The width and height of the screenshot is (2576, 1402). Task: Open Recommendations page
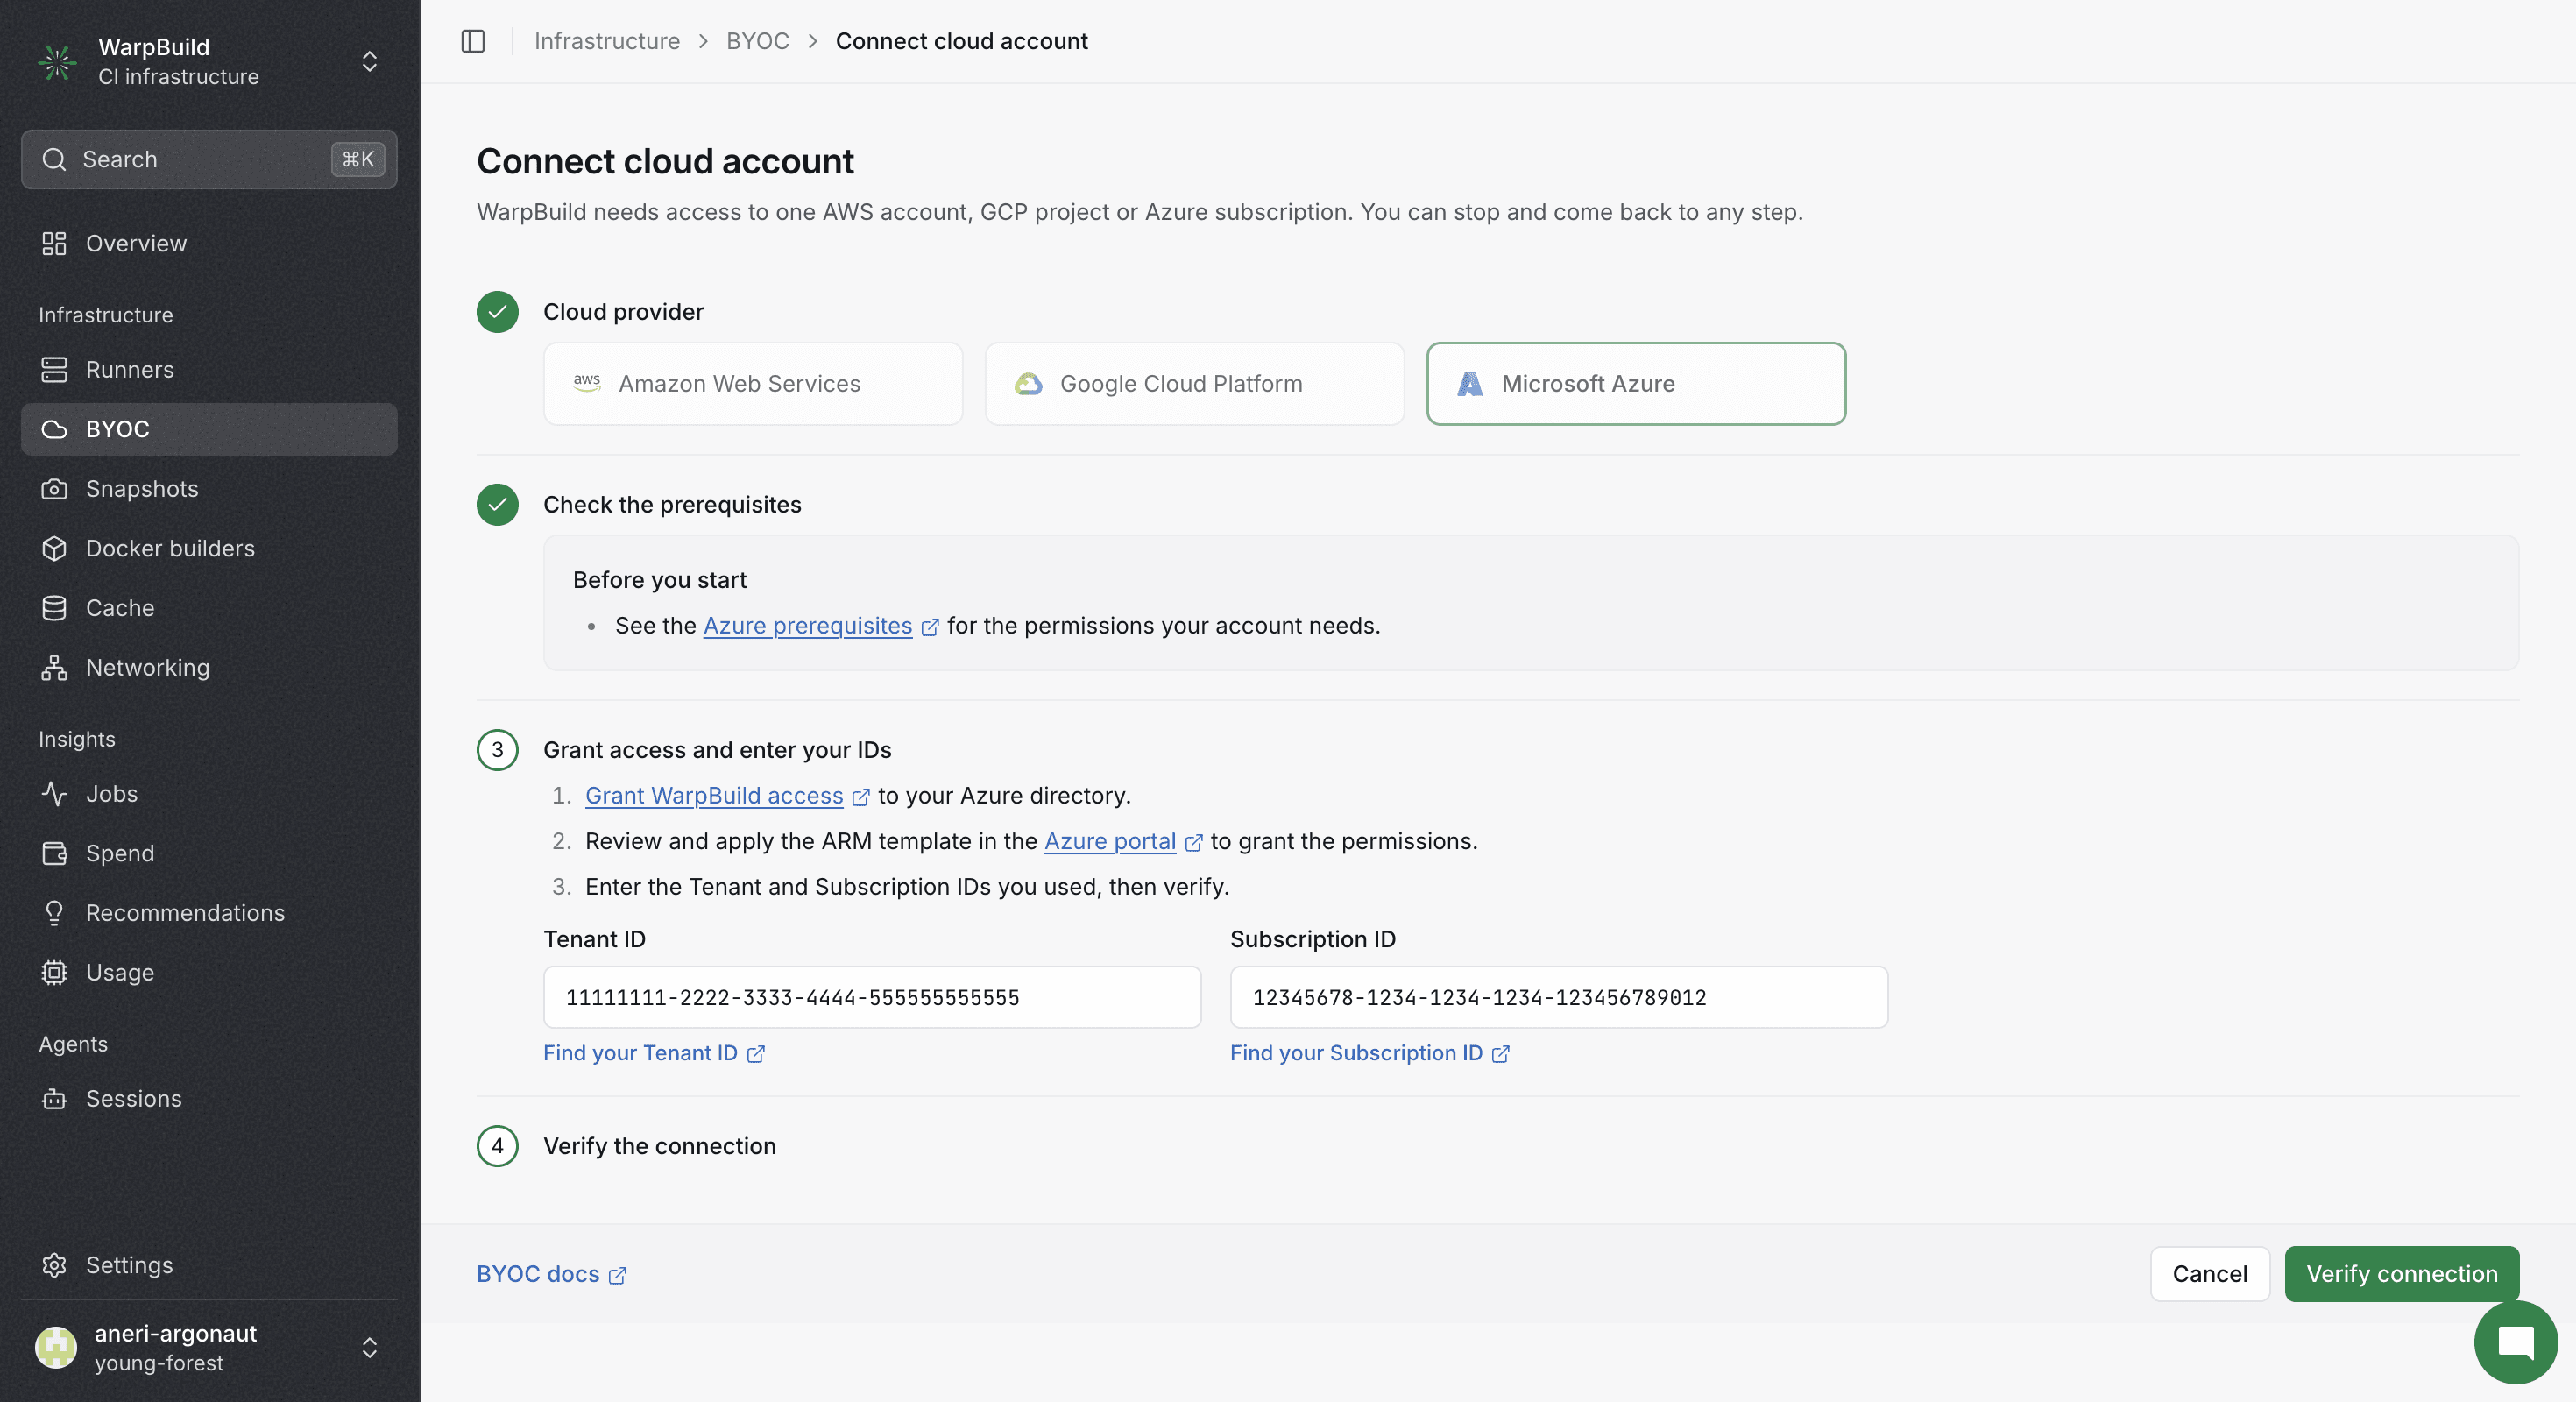209,913
